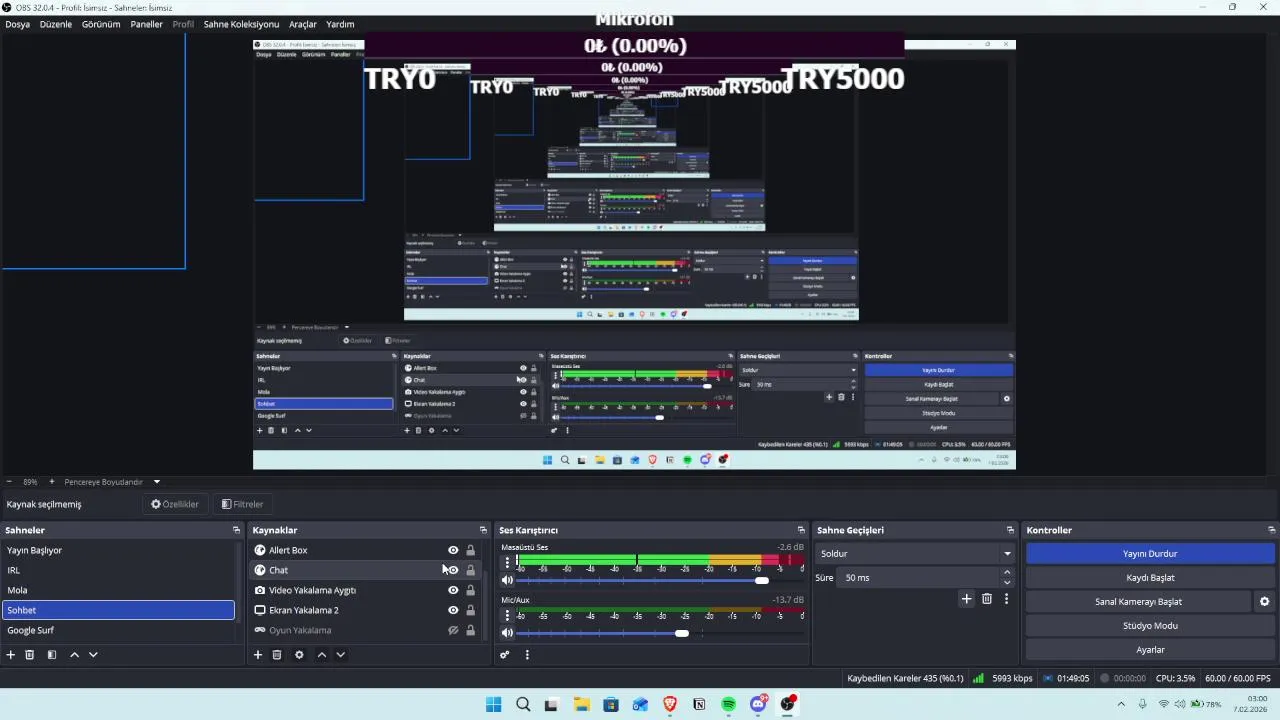Open the Dosya menu
This screenshot has width=1280, height=720.
[17, 24]
